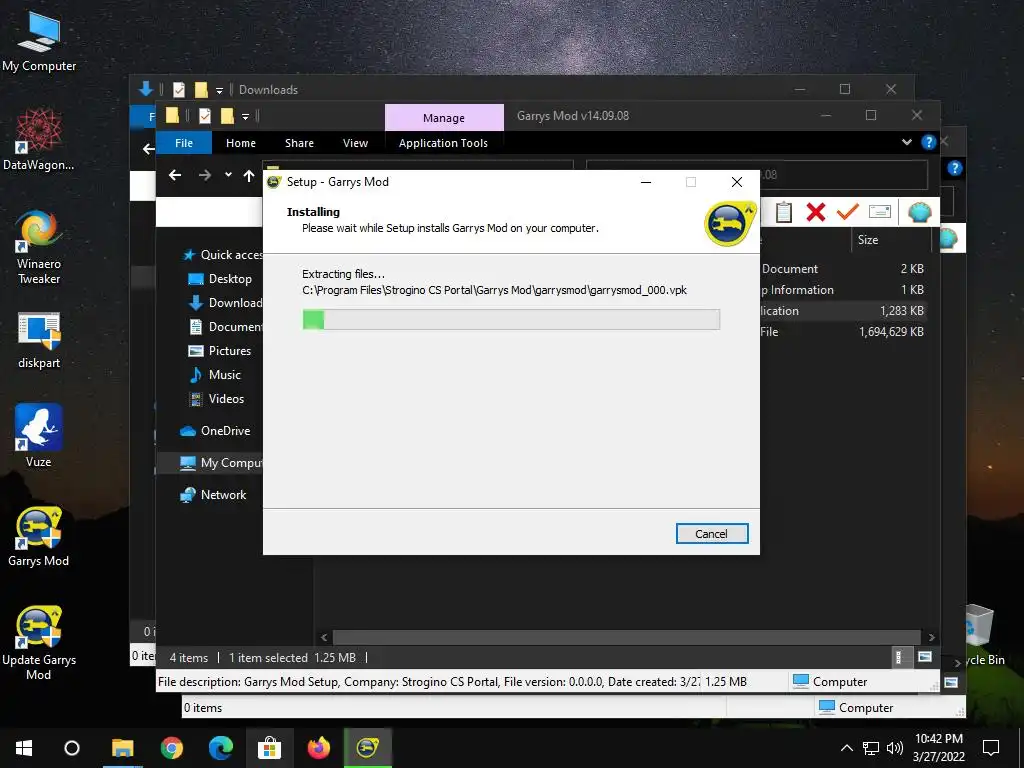
Task: Open Explorer help question mark
Action: tap(928, 142)
